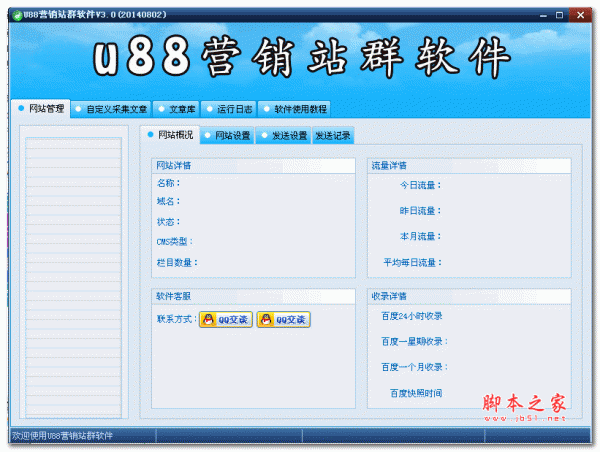Viewport: 600px width, 452px height.
Task: Click the 栏目数量 label
Action: [177, 263]
